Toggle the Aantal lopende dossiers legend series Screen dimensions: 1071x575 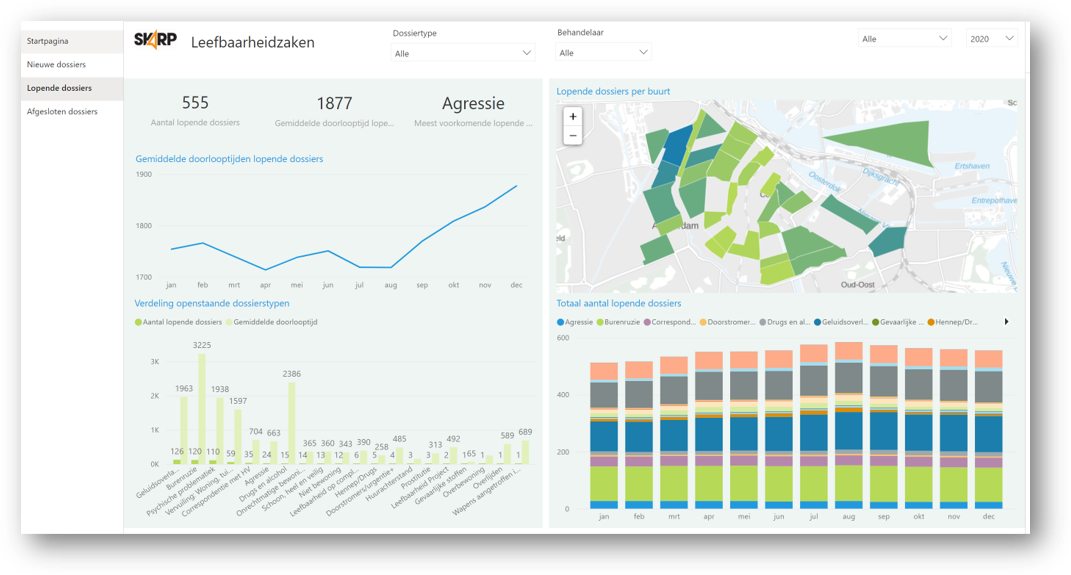(139, 322)
